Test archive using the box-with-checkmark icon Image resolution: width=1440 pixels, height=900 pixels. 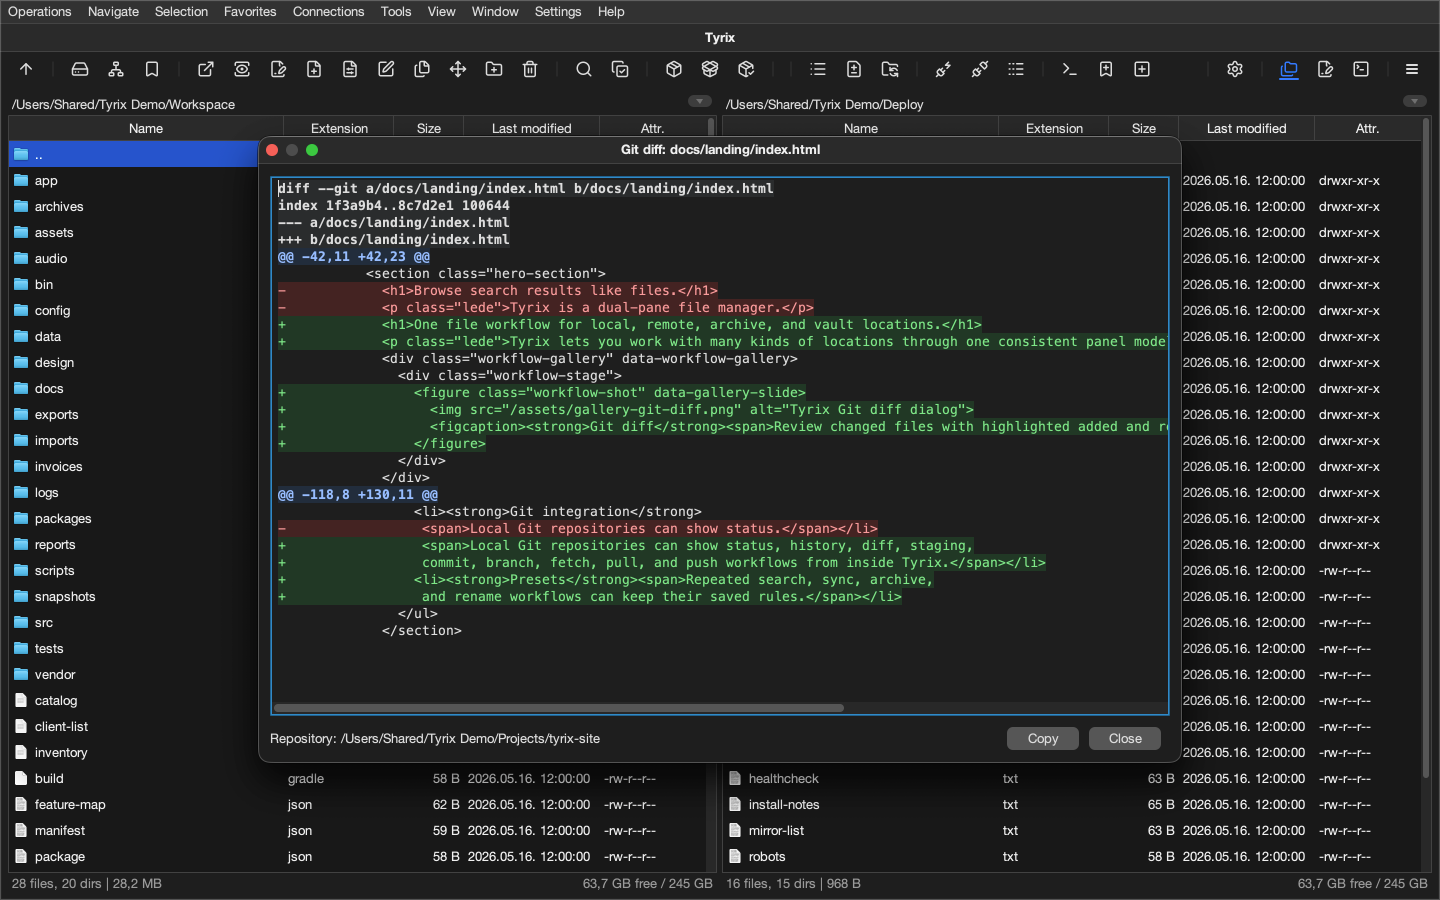pyautogui.click(x=746, y=69)
